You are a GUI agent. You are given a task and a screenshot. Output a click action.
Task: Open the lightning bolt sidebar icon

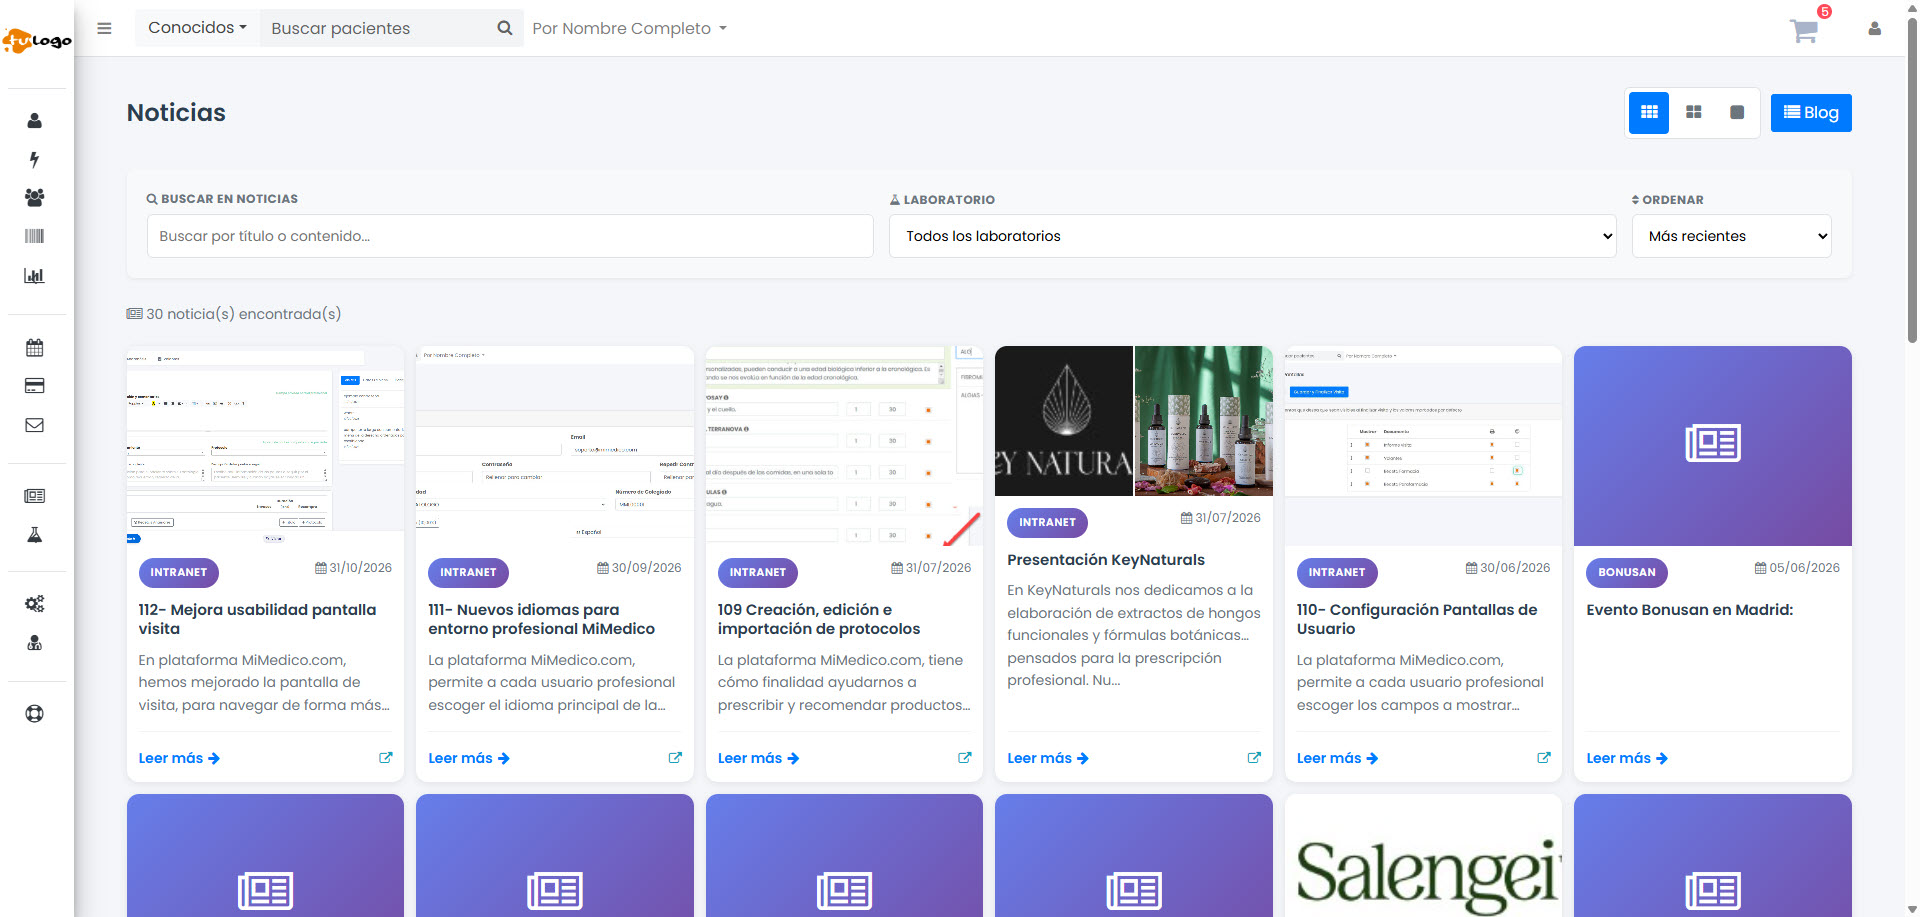[x=35, y=159]
